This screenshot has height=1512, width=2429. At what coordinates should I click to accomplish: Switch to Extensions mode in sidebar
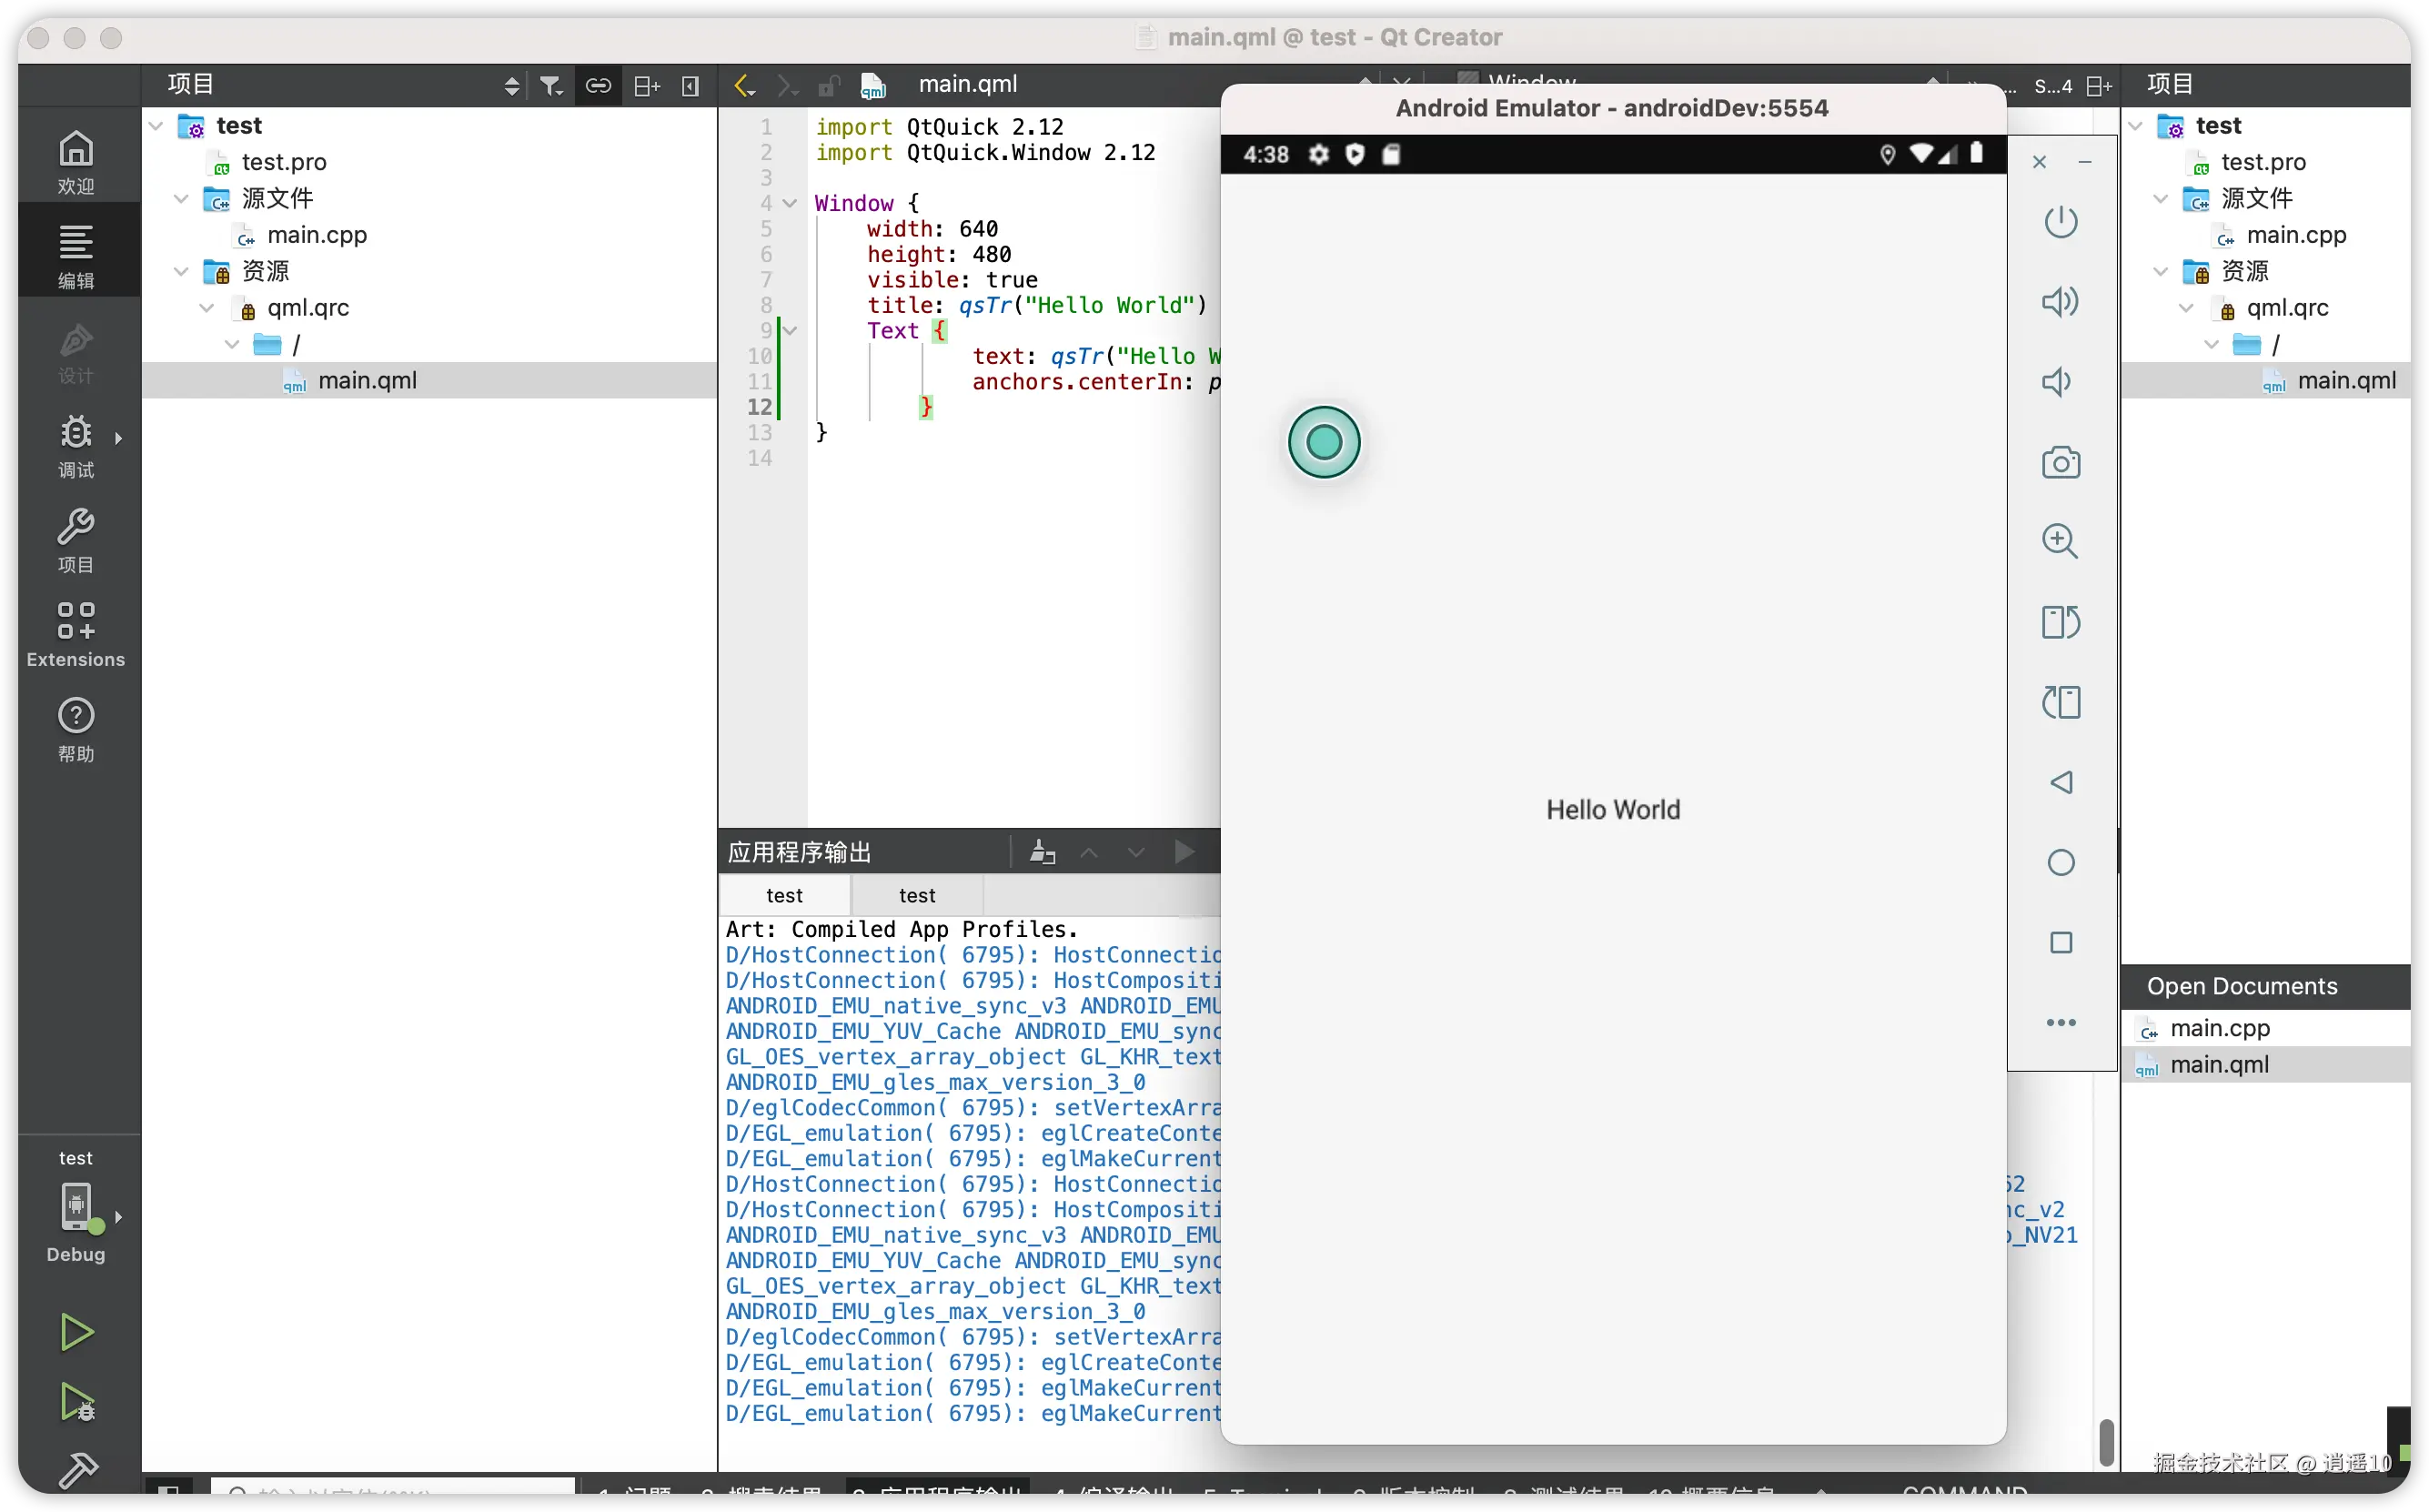[76, 634]
